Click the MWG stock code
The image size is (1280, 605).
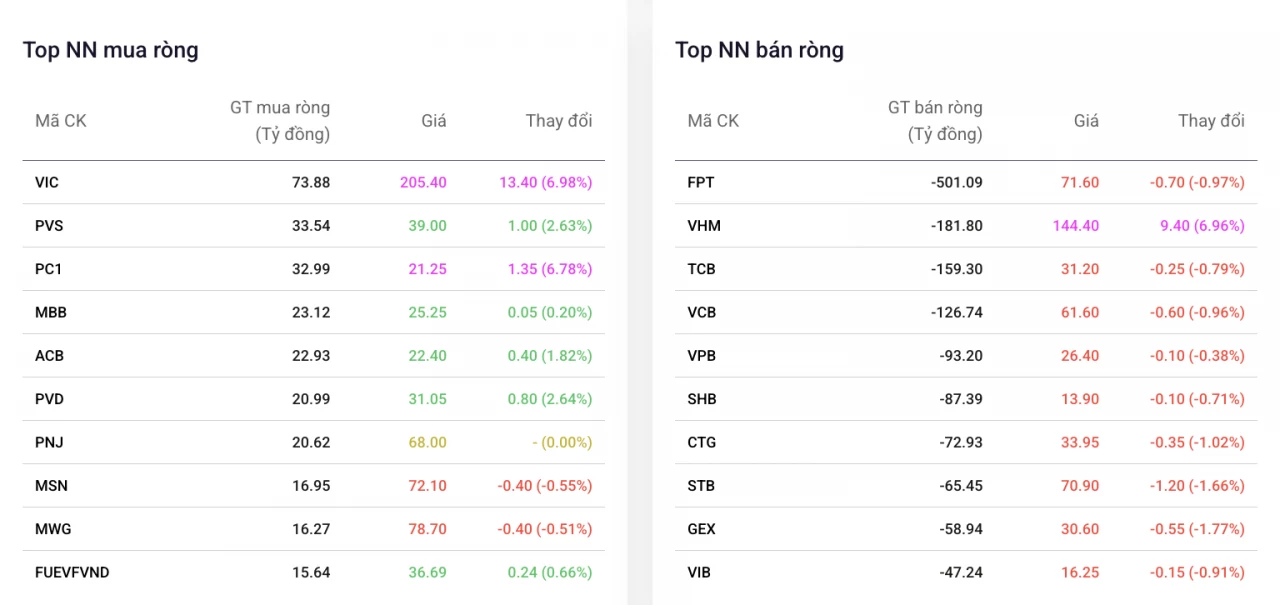tap(53, 529)
